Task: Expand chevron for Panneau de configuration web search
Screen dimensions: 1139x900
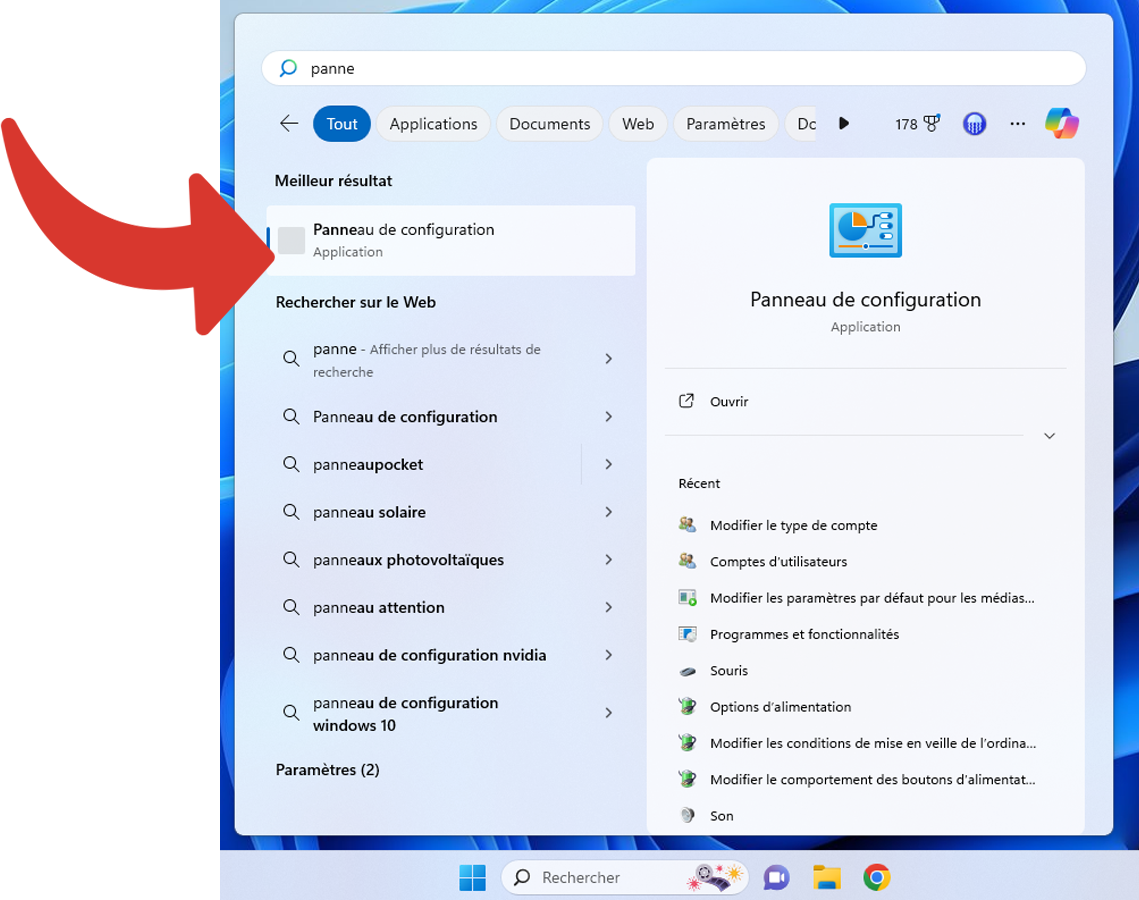Action: tap(609, 416)
